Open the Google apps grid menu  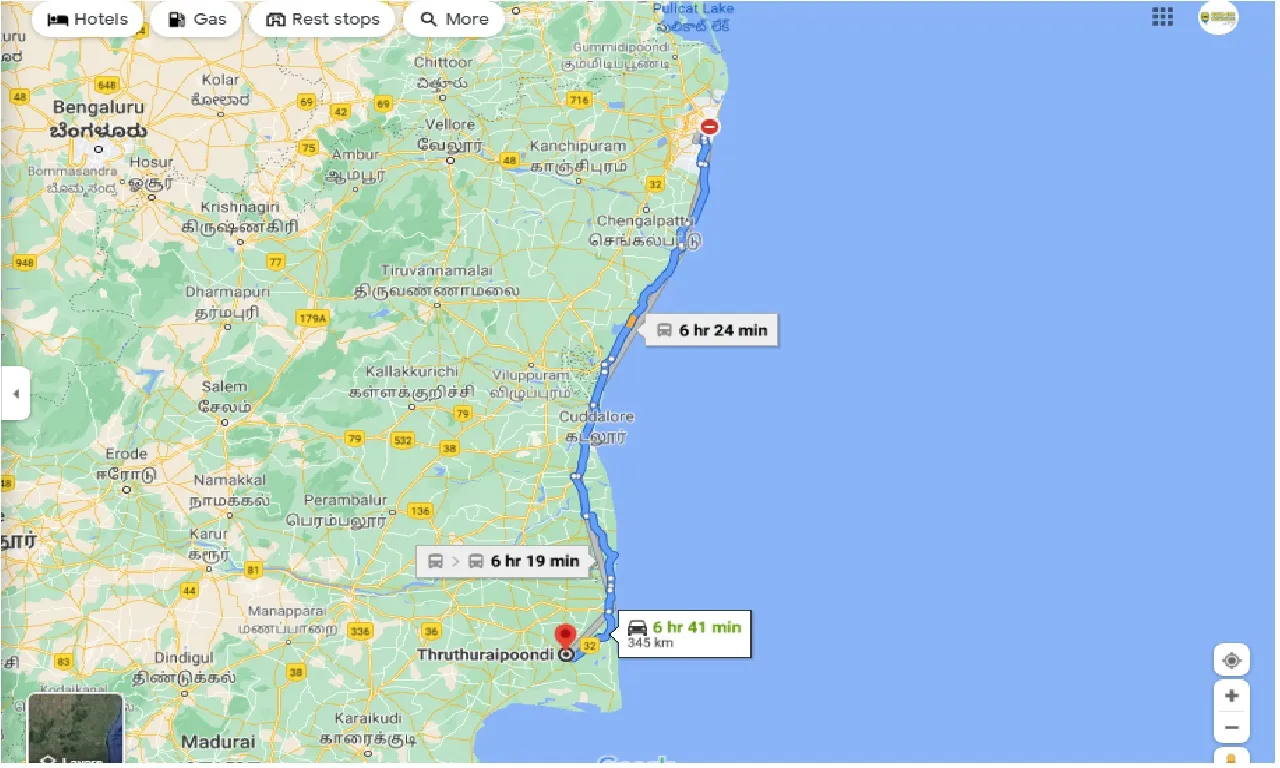click(1162, 17)
